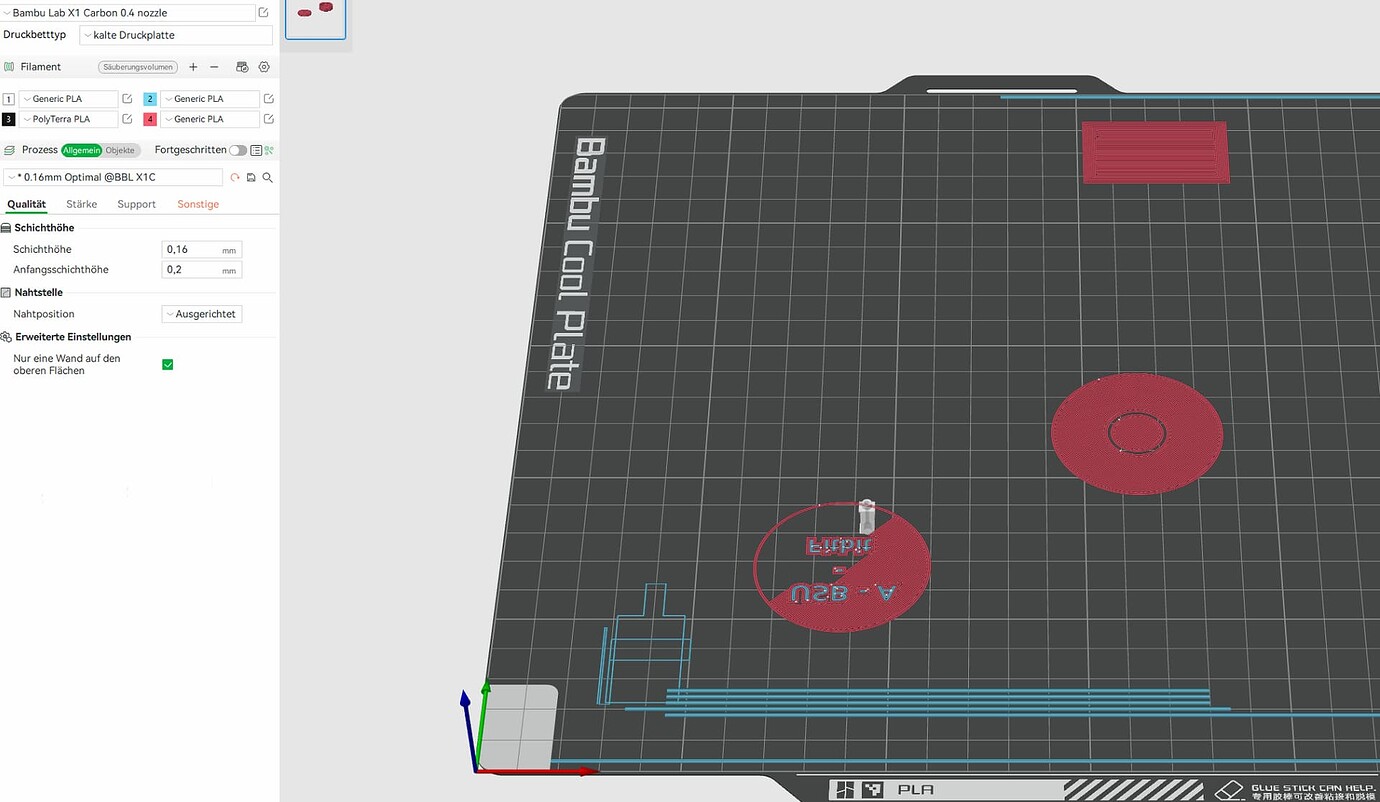The image size is (1380, 802).
Task: Open filament 4 Generic PLA dropdown
Action: point(209,119)
